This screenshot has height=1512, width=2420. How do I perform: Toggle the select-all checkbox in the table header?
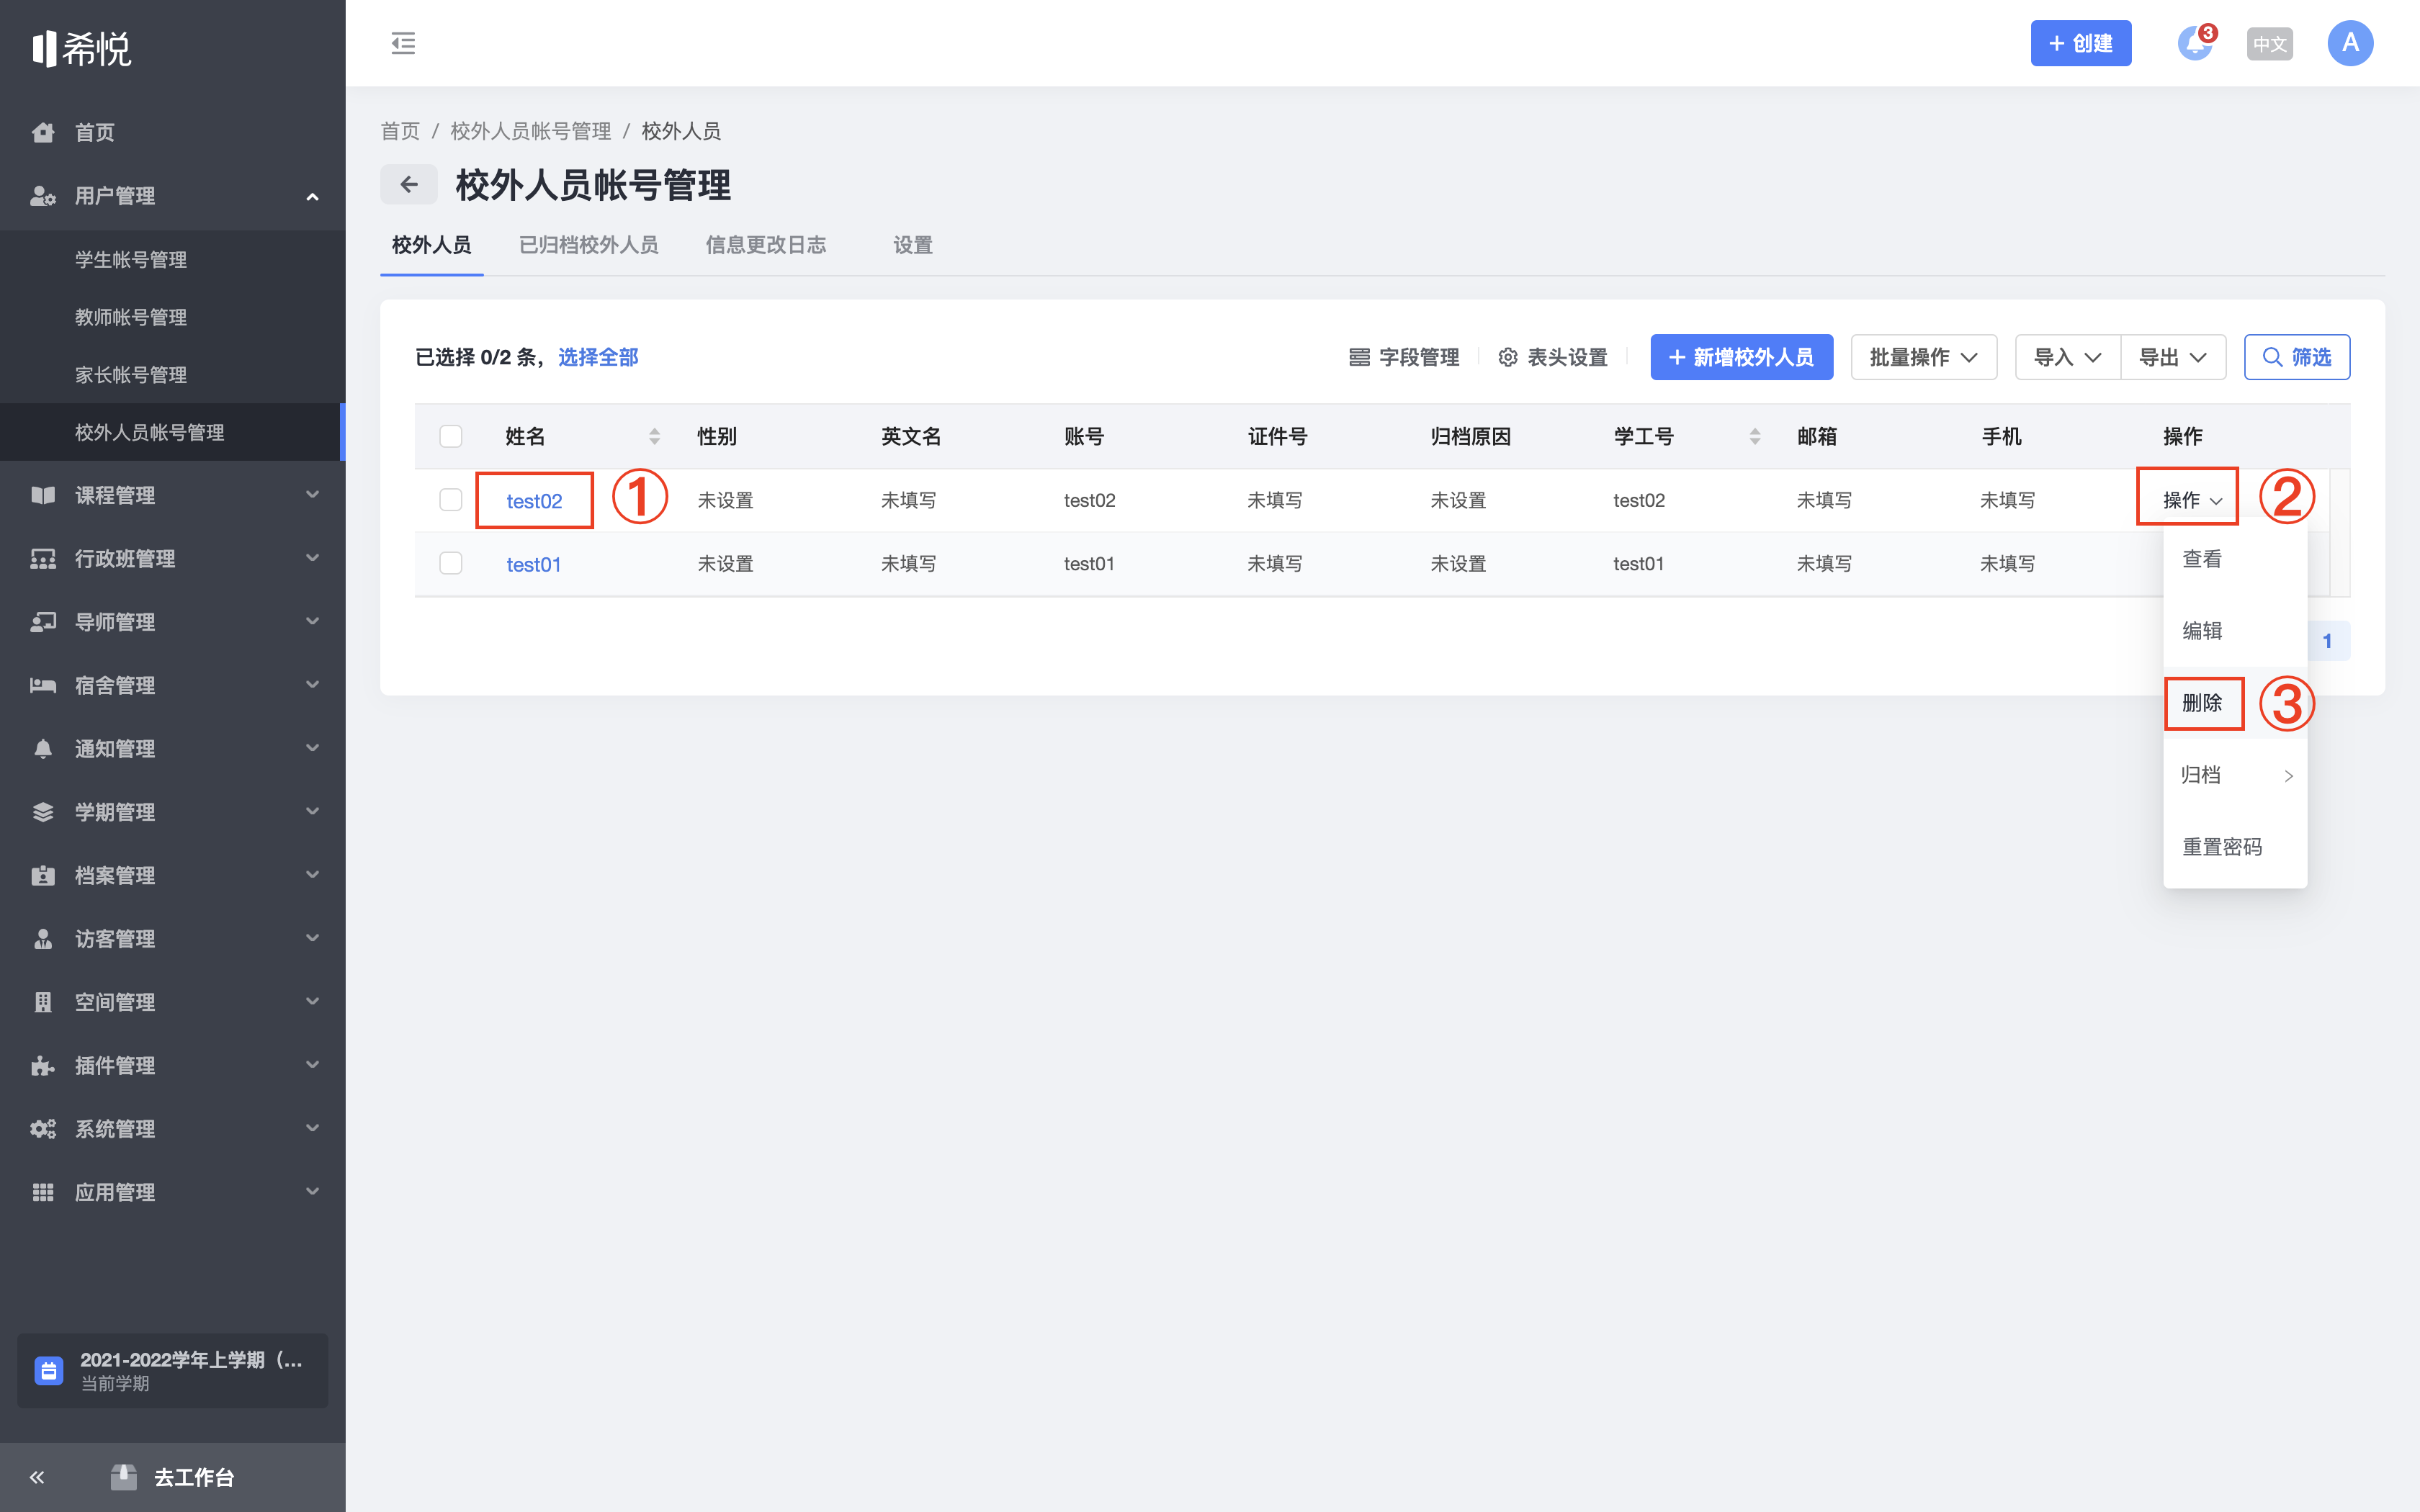pyautogui.click(x=451, y=436)
